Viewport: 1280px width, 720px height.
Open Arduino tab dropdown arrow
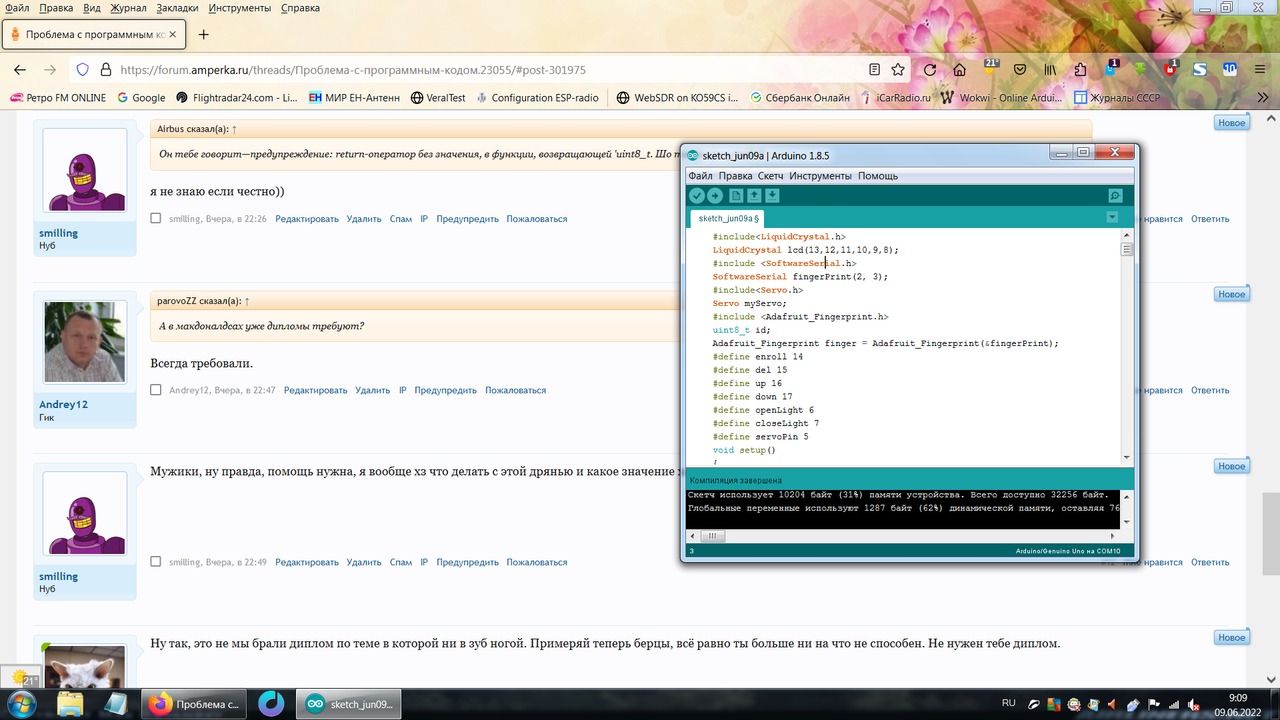point(1112,217)
